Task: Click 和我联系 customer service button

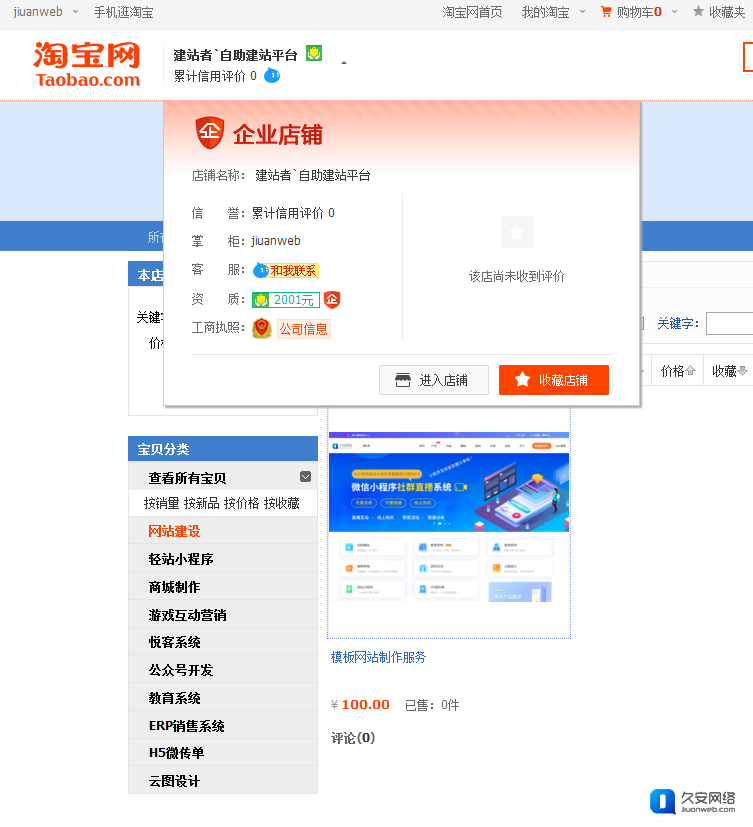Action: pyautogui.click(x=286, y=271)
